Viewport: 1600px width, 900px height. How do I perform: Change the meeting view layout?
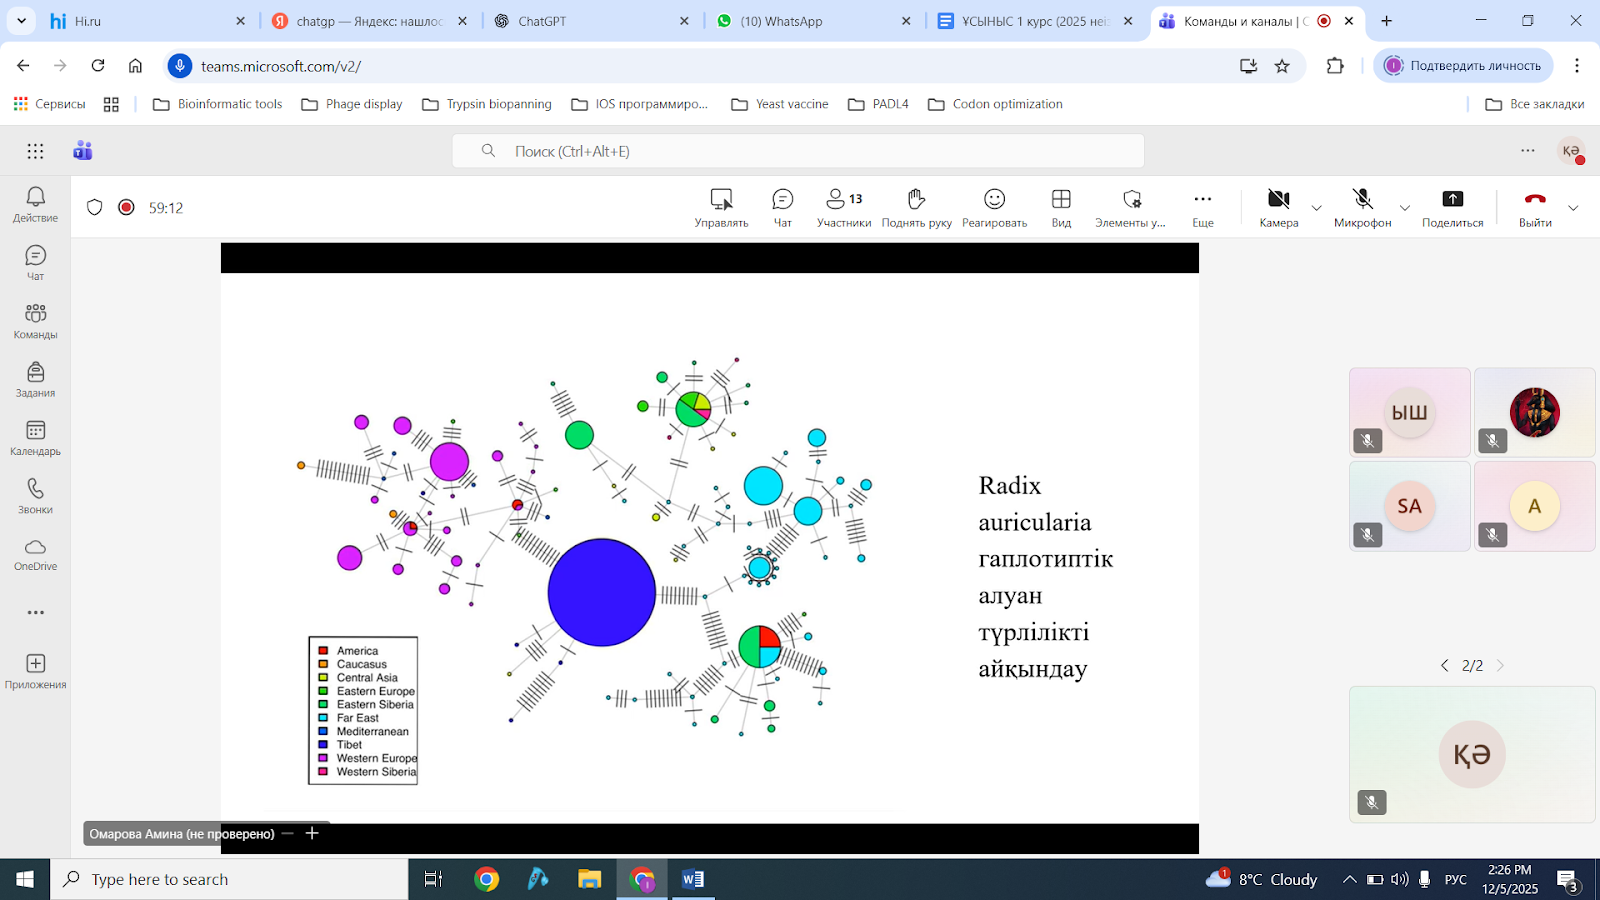(1061, 207)
